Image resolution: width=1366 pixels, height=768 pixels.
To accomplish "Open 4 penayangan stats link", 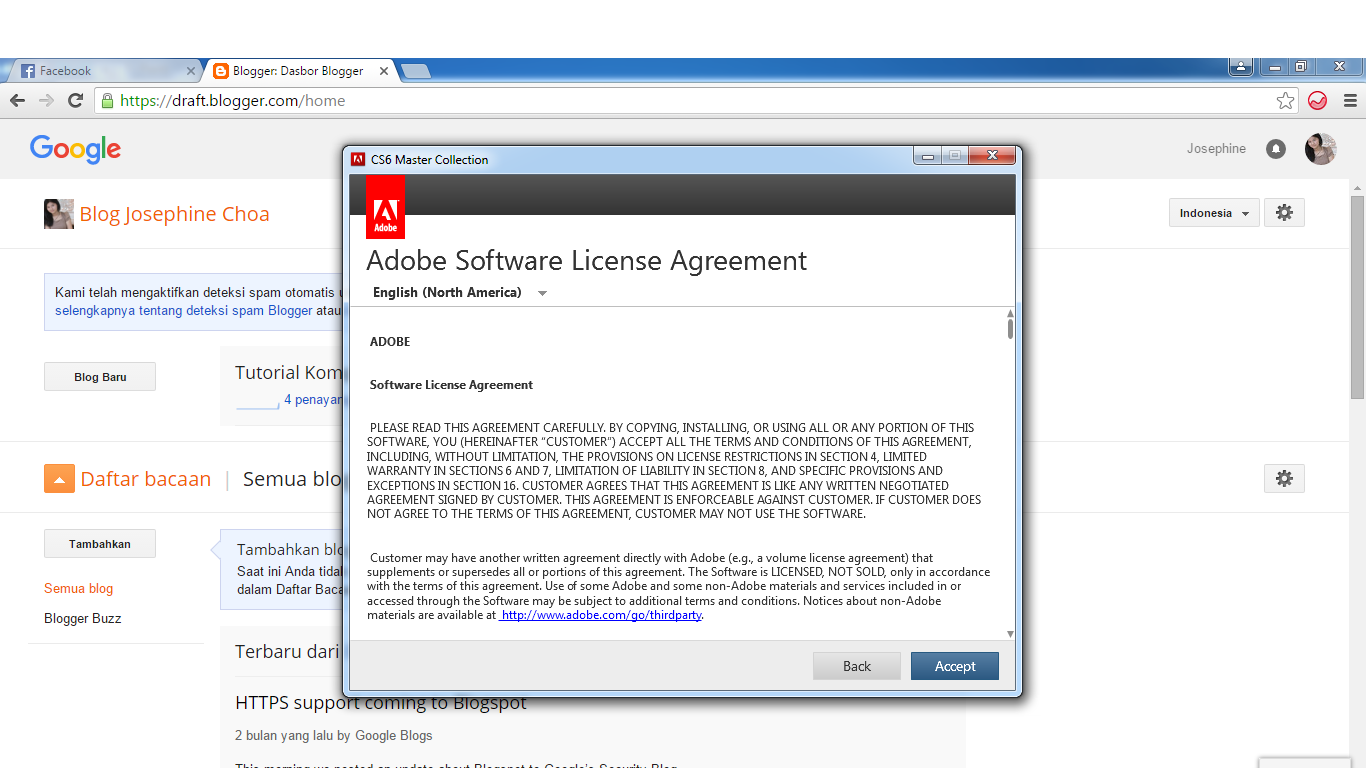I will [x=313, y=399].
